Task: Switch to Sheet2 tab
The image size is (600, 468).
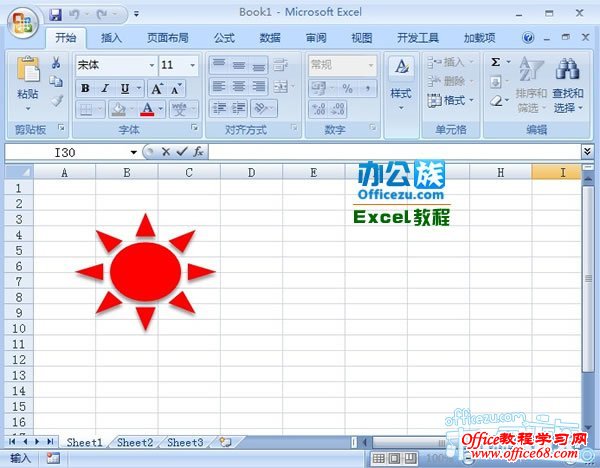Action: 135,443
